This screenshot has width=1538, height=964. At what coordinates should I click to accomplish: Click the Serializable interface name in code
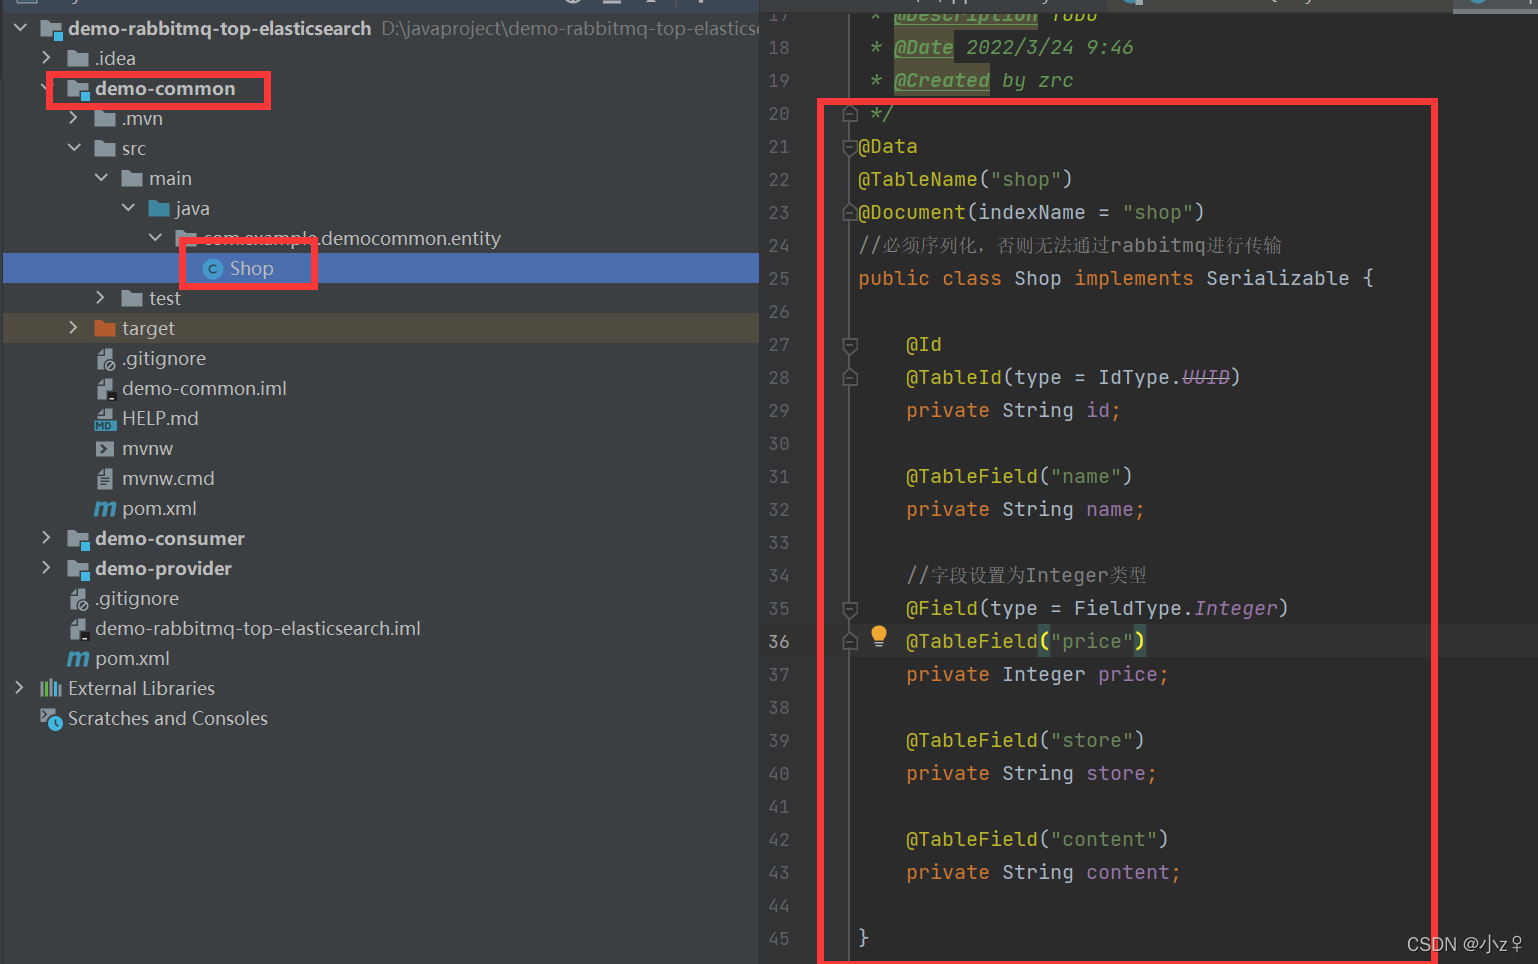pyautogui.click(x=1277, y=278)
